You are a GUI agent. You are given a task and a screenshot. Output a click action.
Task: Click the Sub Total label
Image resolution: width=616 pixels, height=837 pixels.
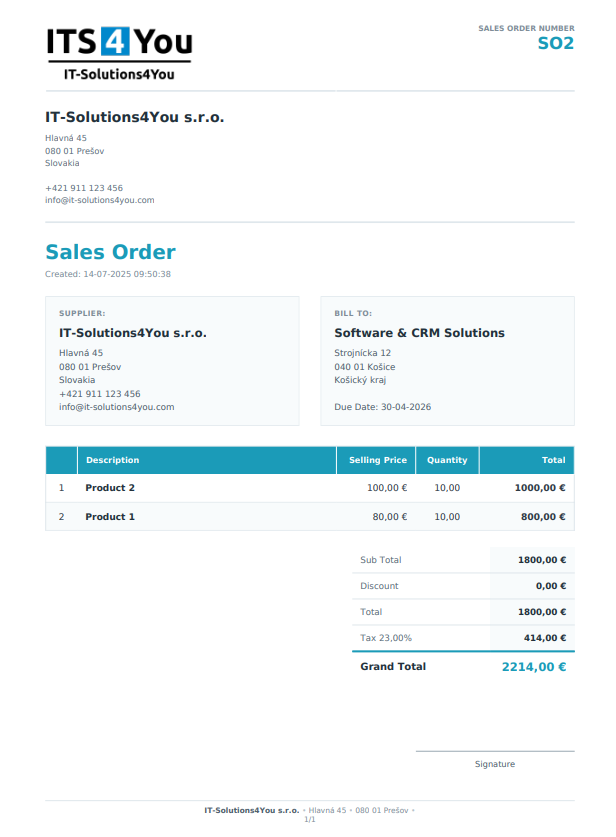click(380, 560)
